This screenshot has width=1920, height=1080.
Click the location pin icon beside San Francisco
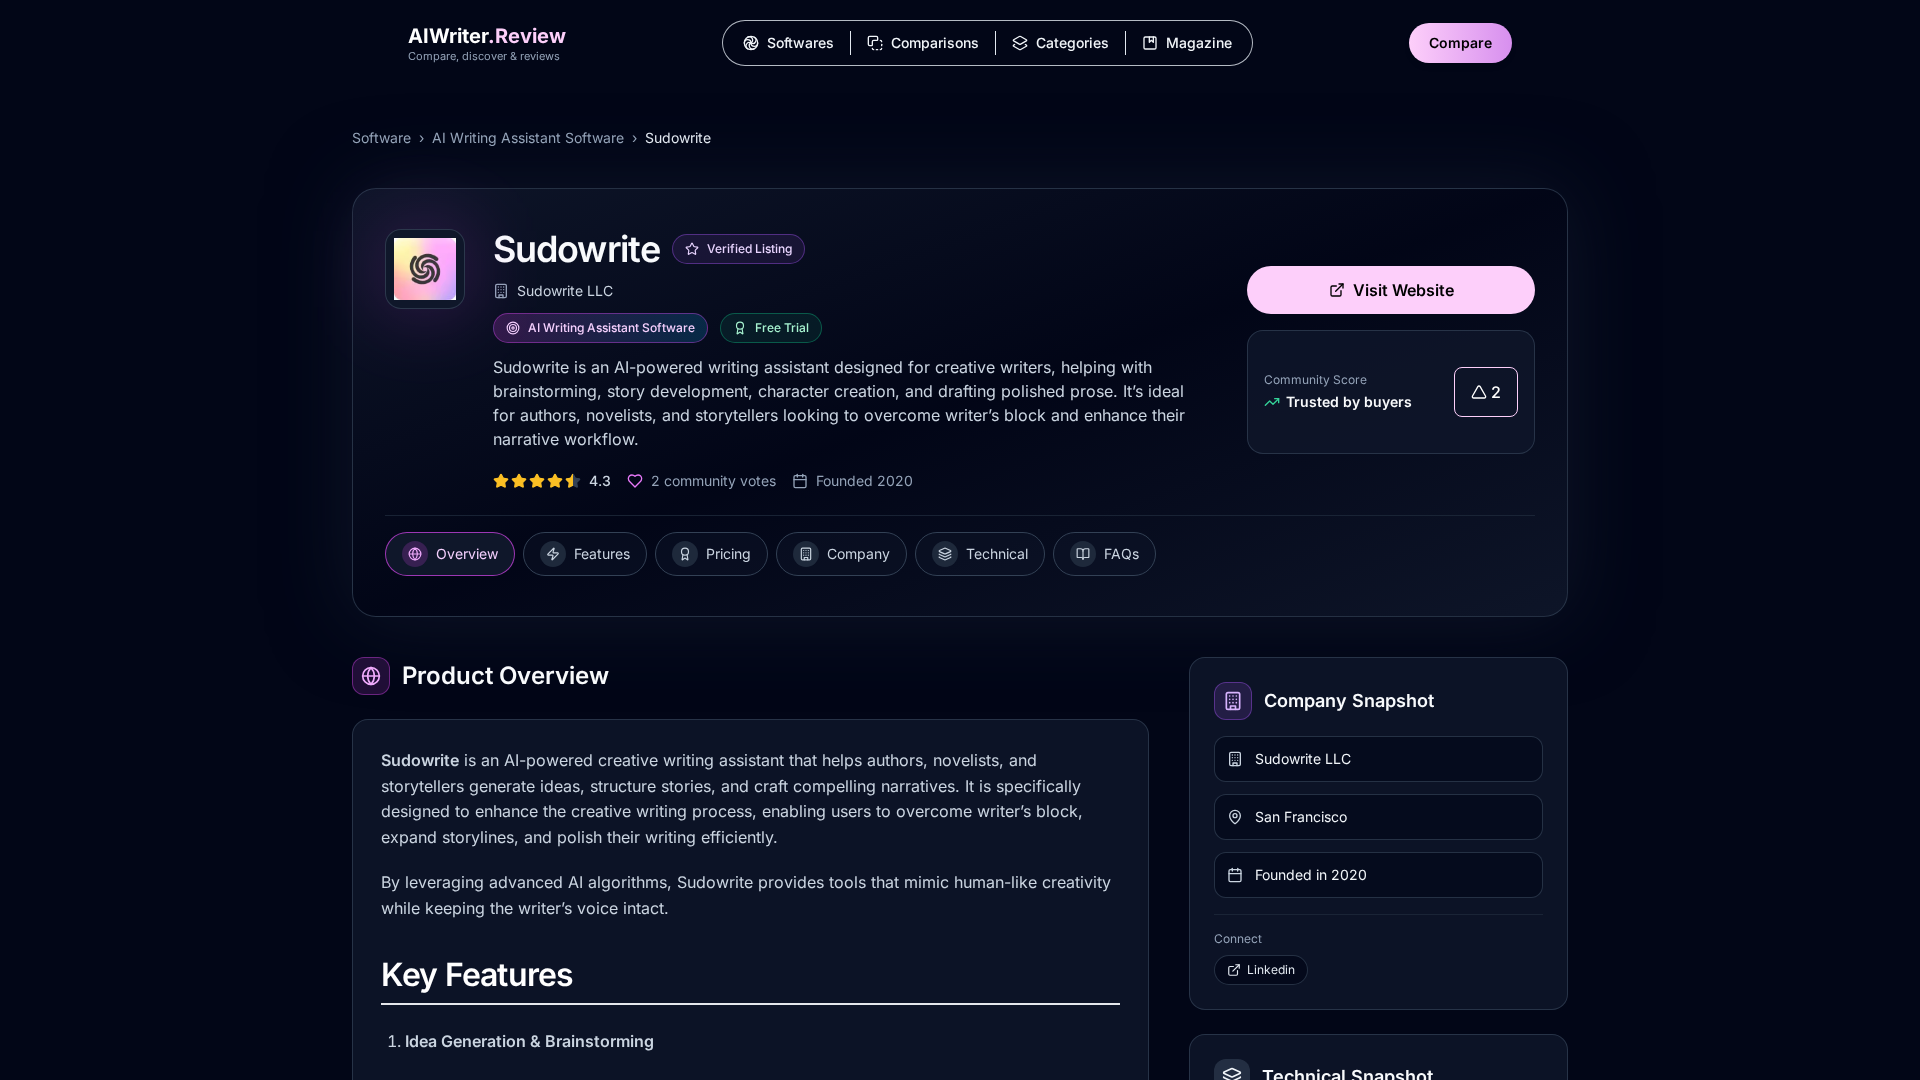click(x=1235, y=817)
